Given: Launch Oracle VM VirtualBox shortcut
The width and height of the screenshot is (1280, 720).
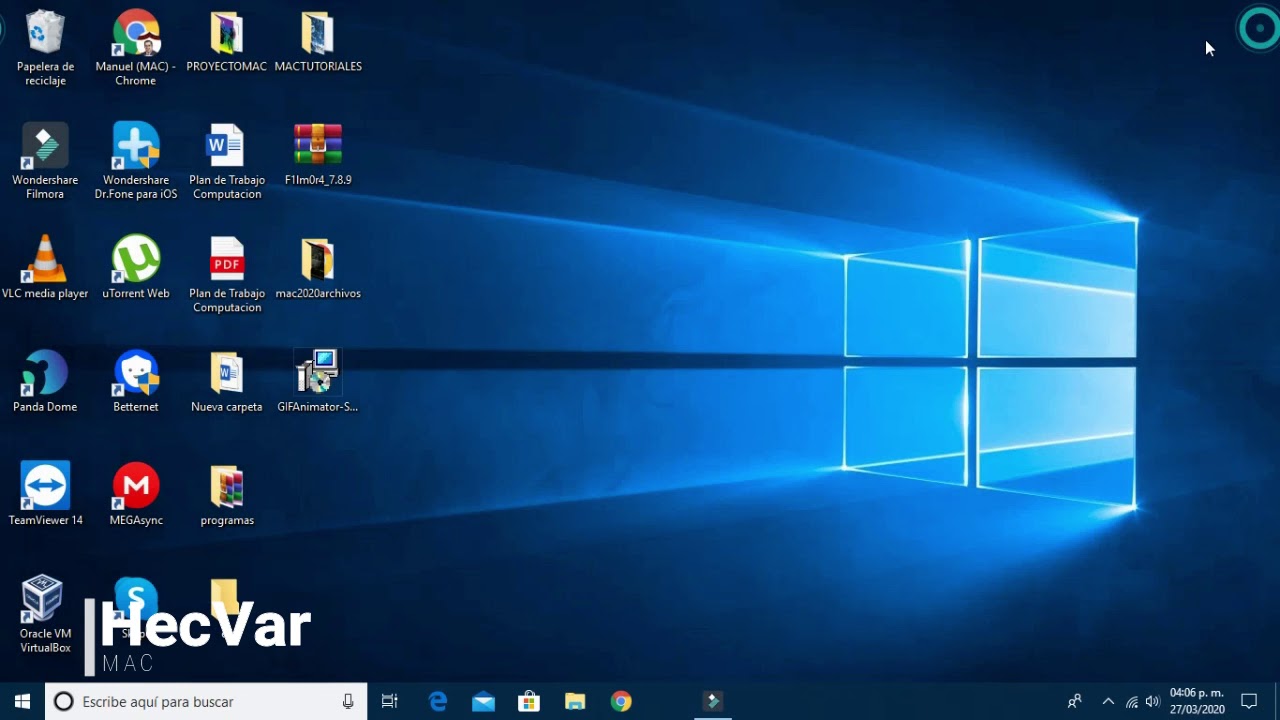Looking at the screenshot, I should (45, 614).
